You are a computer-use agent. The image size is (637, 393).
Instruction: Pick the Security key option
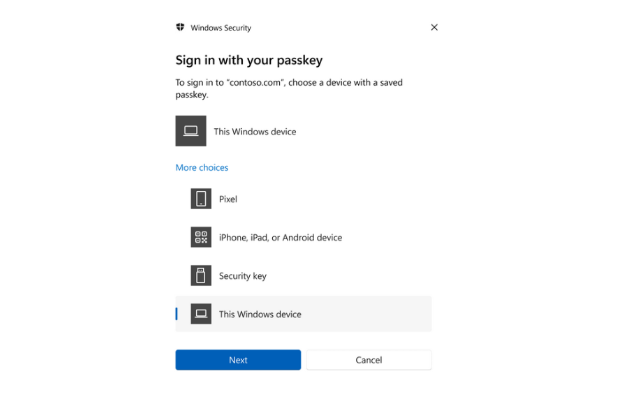(x=303, y=276)
